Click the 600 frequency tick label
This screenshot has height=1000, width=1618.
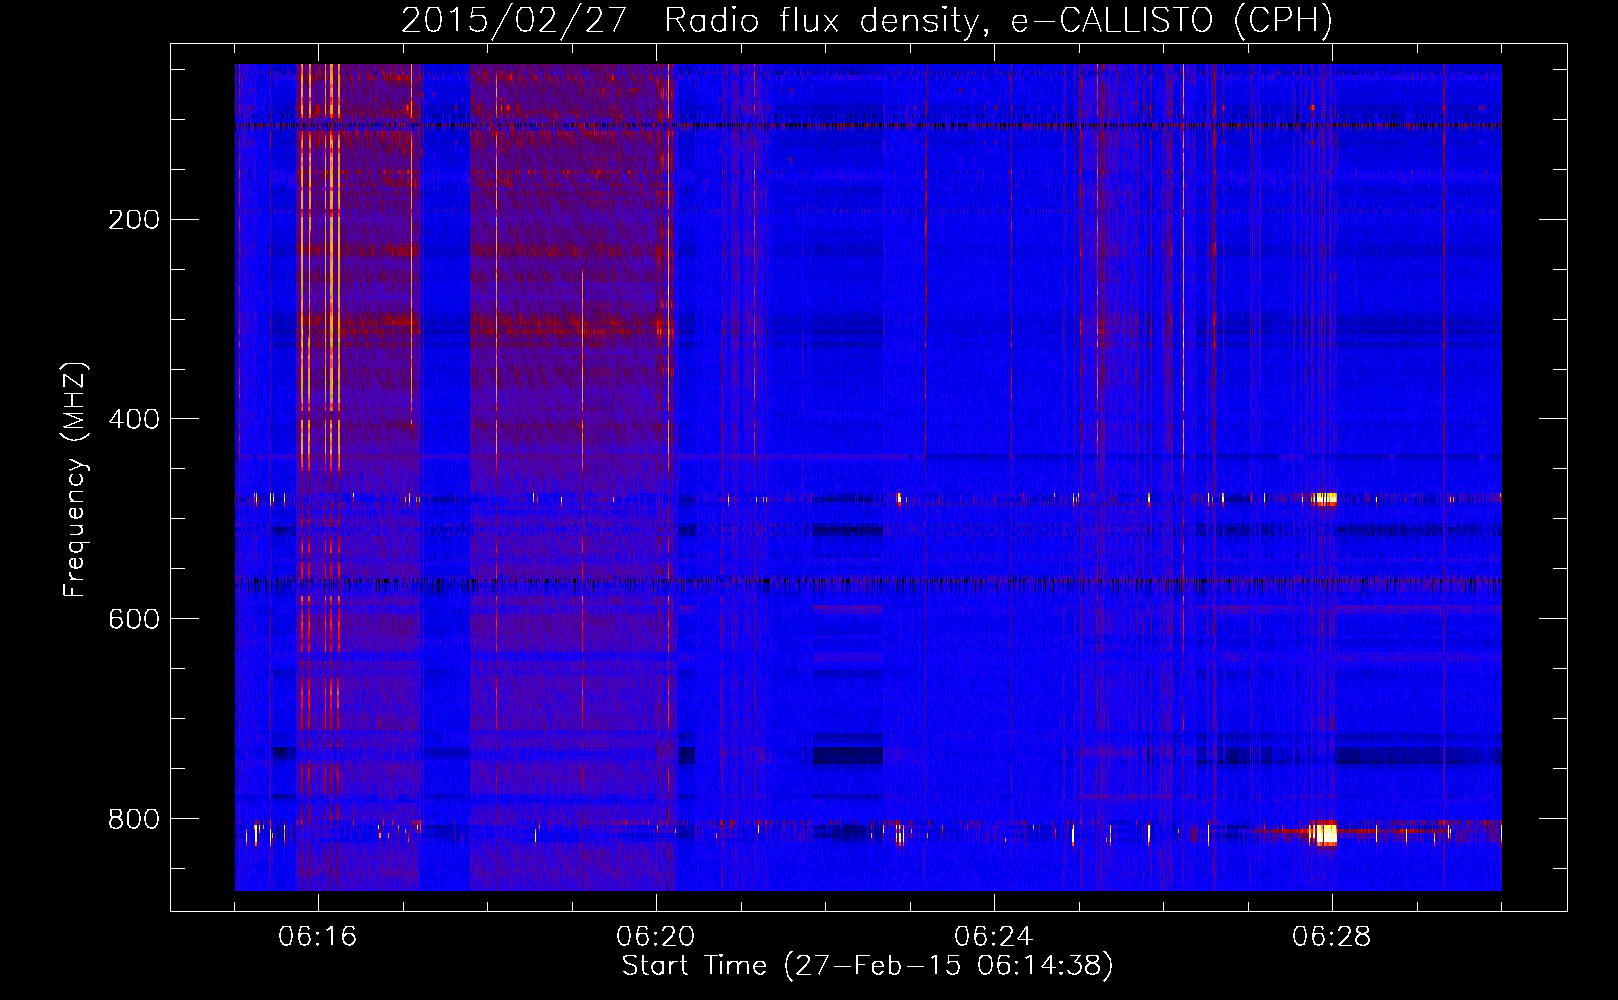133,619
